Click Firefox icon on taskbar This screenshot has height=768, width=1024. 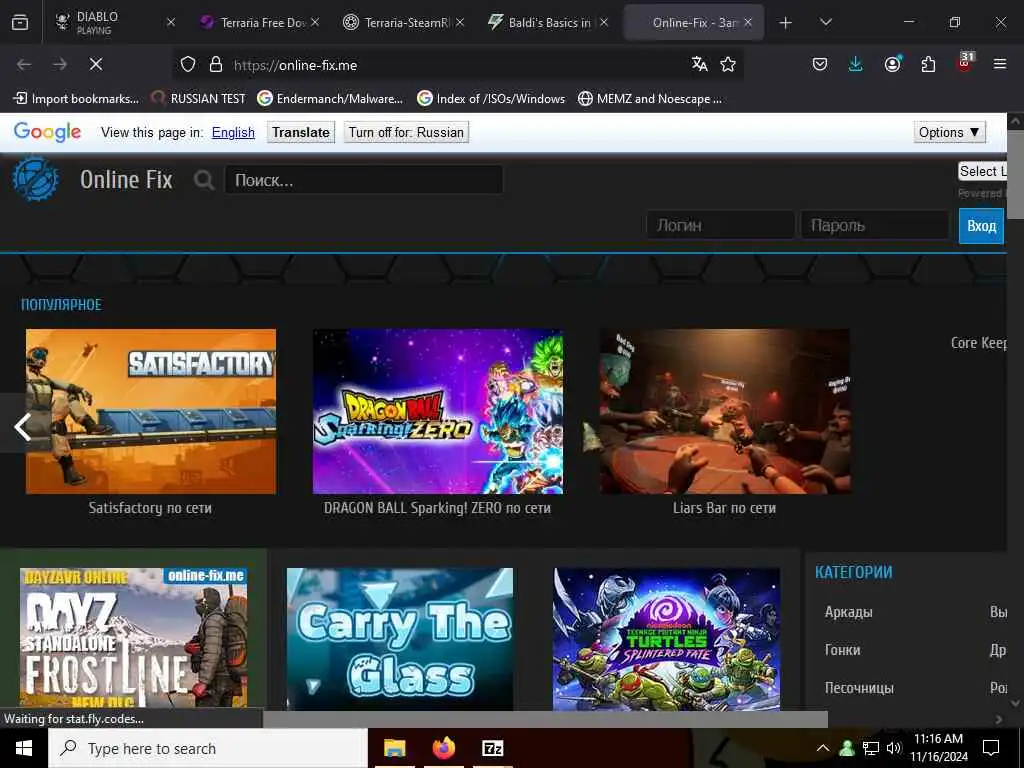click(443, 748)
